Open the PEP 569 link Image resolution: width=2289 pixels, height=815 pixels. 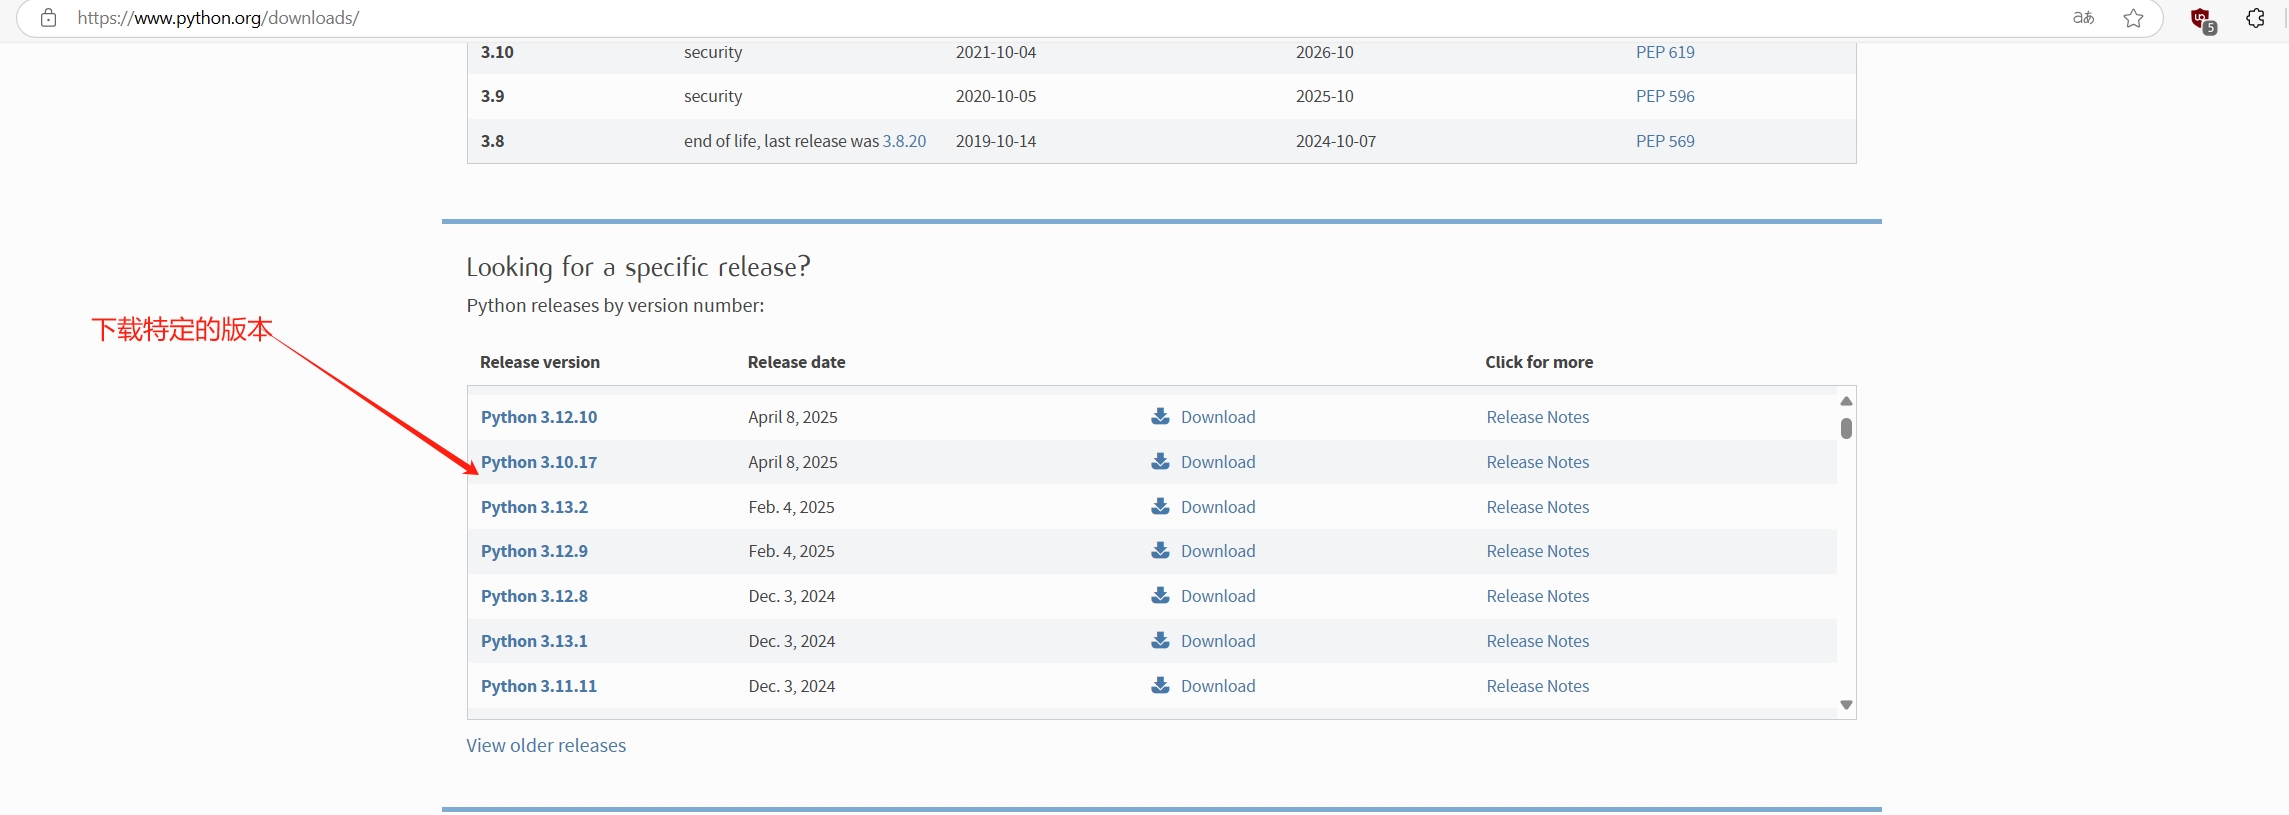click(1665, 141)
